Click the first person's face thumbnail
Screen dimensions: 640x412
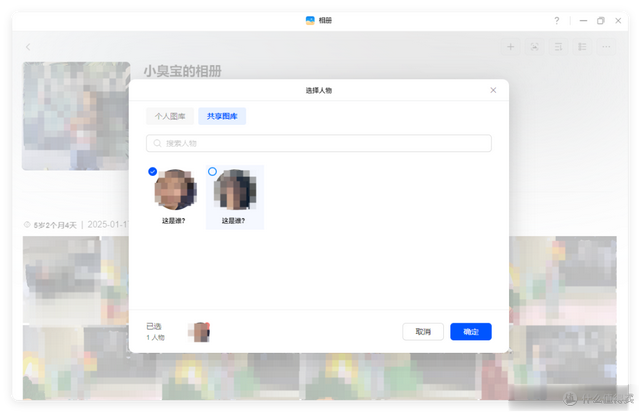pyautogui.click(x=176, y=190)
